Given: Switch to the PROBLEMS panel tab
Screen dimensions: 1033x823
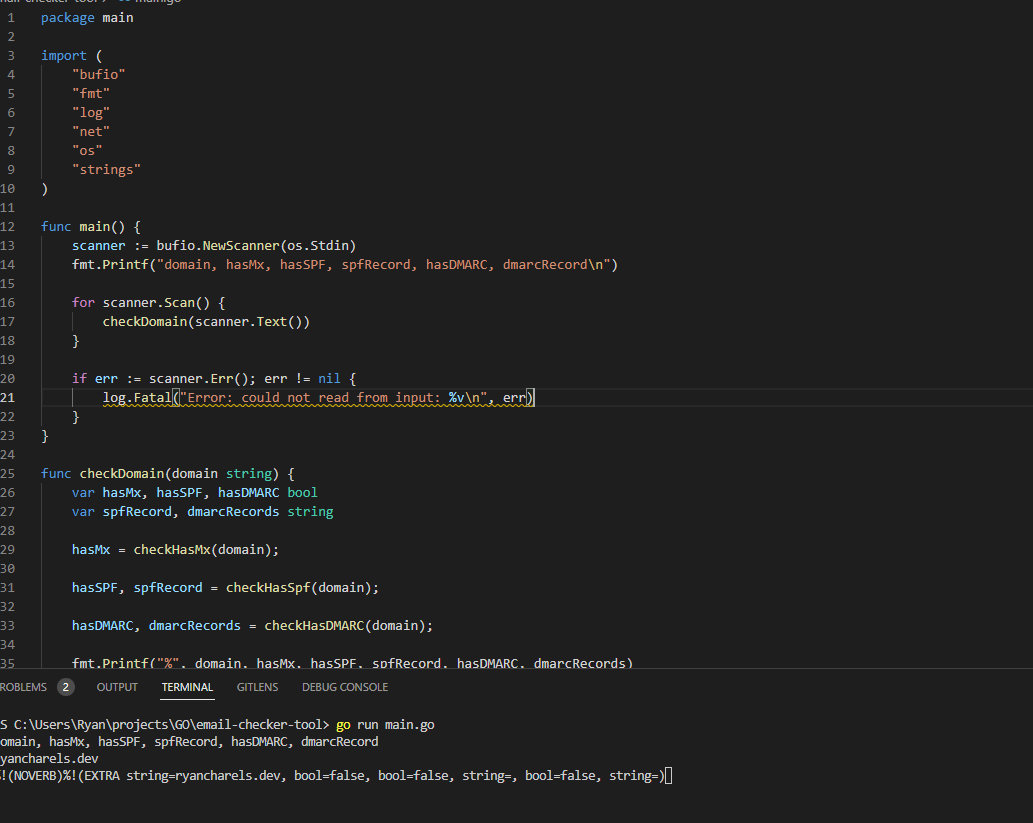Looking at the screenshot, I should pos(25,687).
